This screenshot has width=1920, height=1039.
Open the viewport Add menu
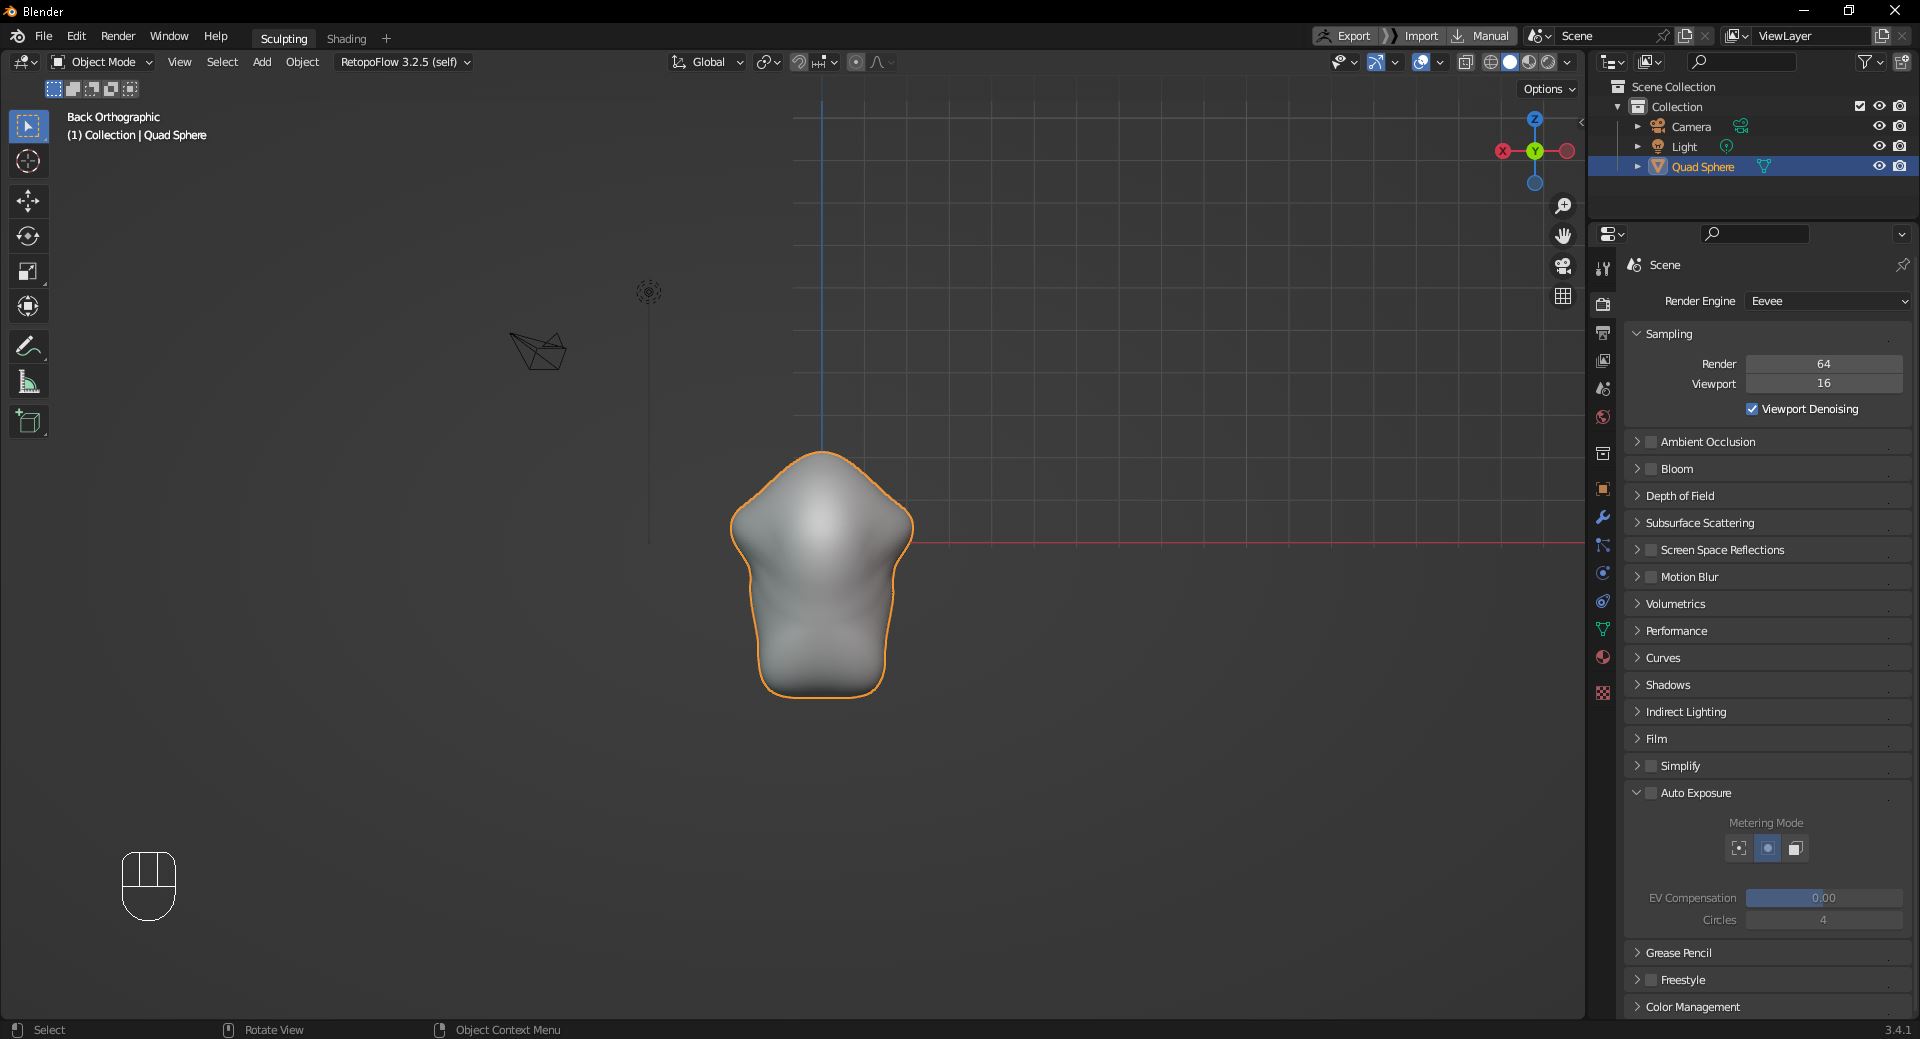[262, 62]
